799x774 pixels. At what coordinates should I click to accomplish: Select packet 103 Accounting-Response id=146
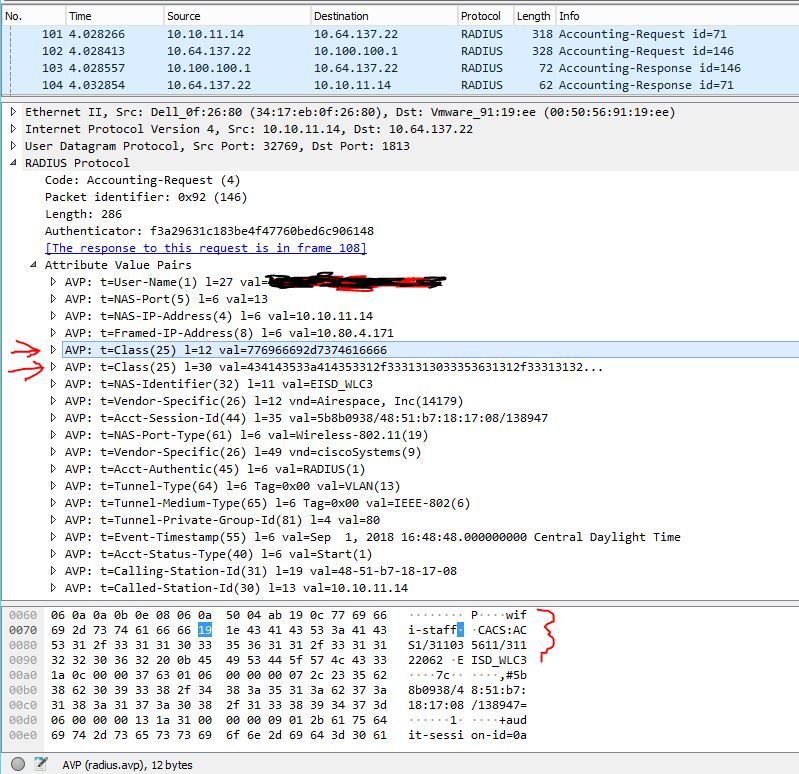click(x=300, y=68)
